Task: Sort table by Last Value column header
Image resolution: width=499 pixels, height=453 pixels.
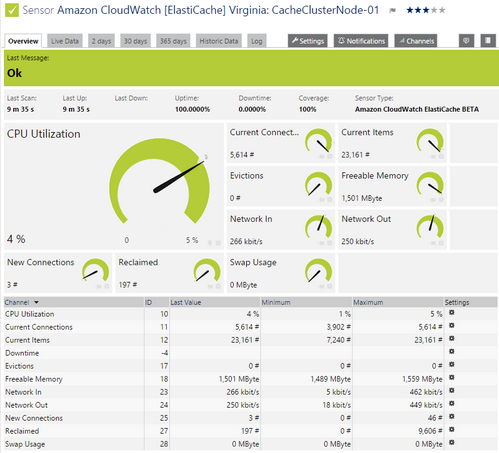Action: 186,302
